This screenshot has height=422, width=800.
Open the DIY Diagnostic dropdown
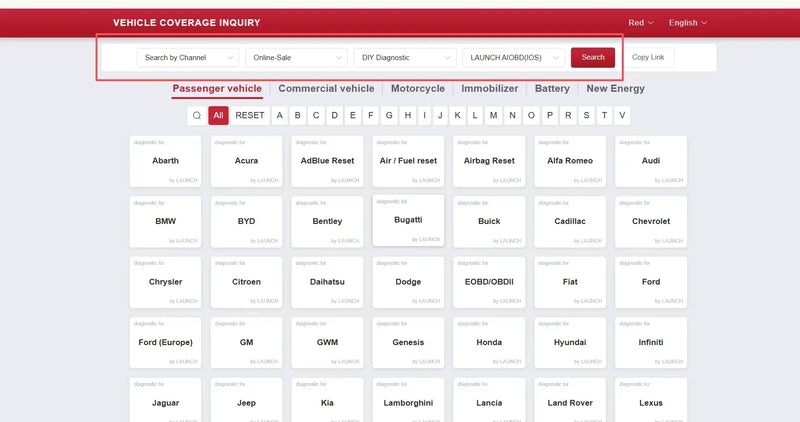click(x=405, y=58)
